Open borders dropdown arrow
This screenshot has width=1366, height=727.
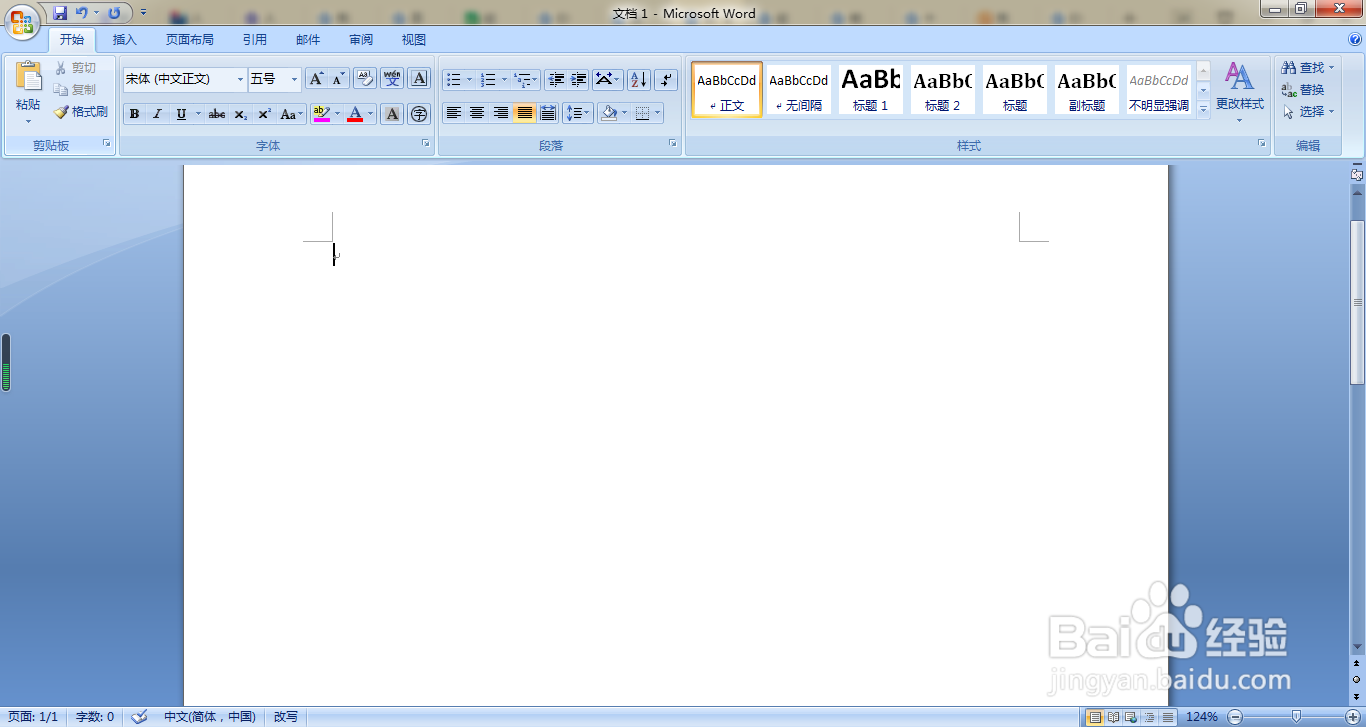657,113
